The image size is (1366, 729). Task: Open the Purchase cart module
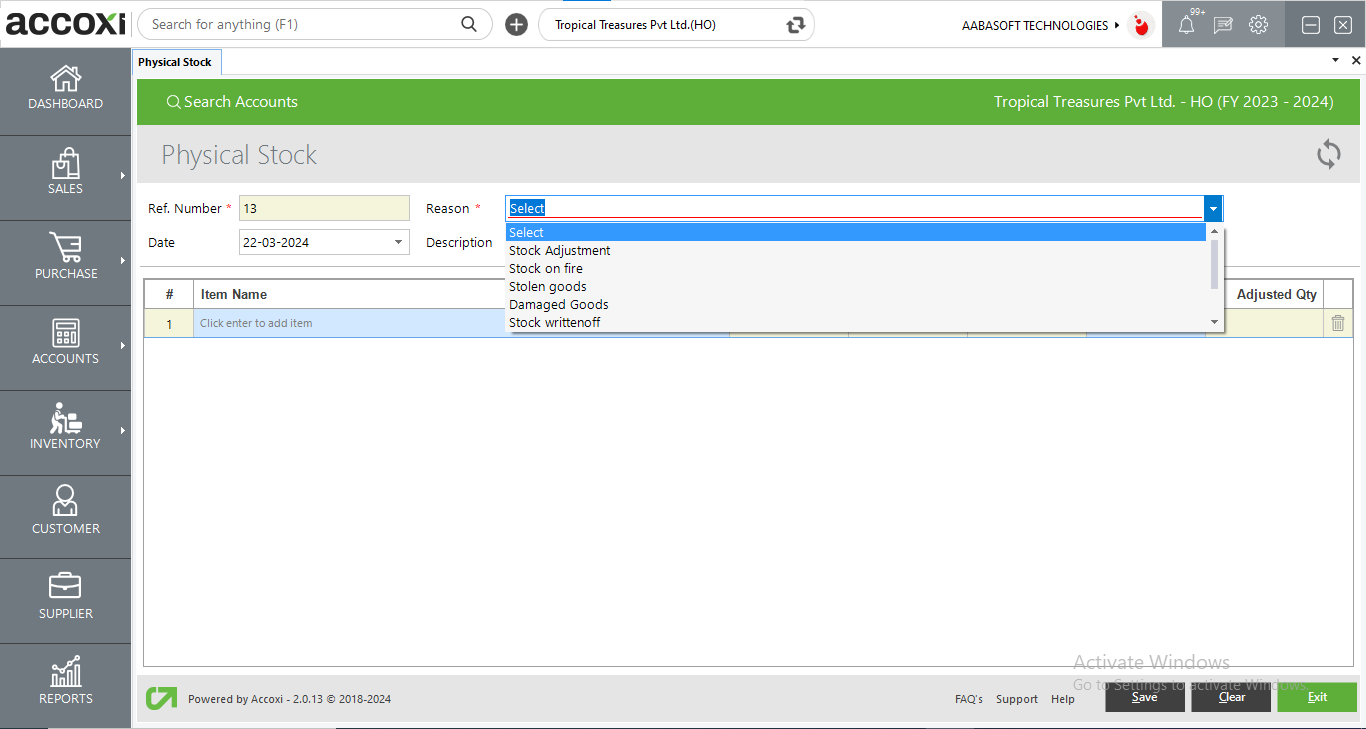65,249
